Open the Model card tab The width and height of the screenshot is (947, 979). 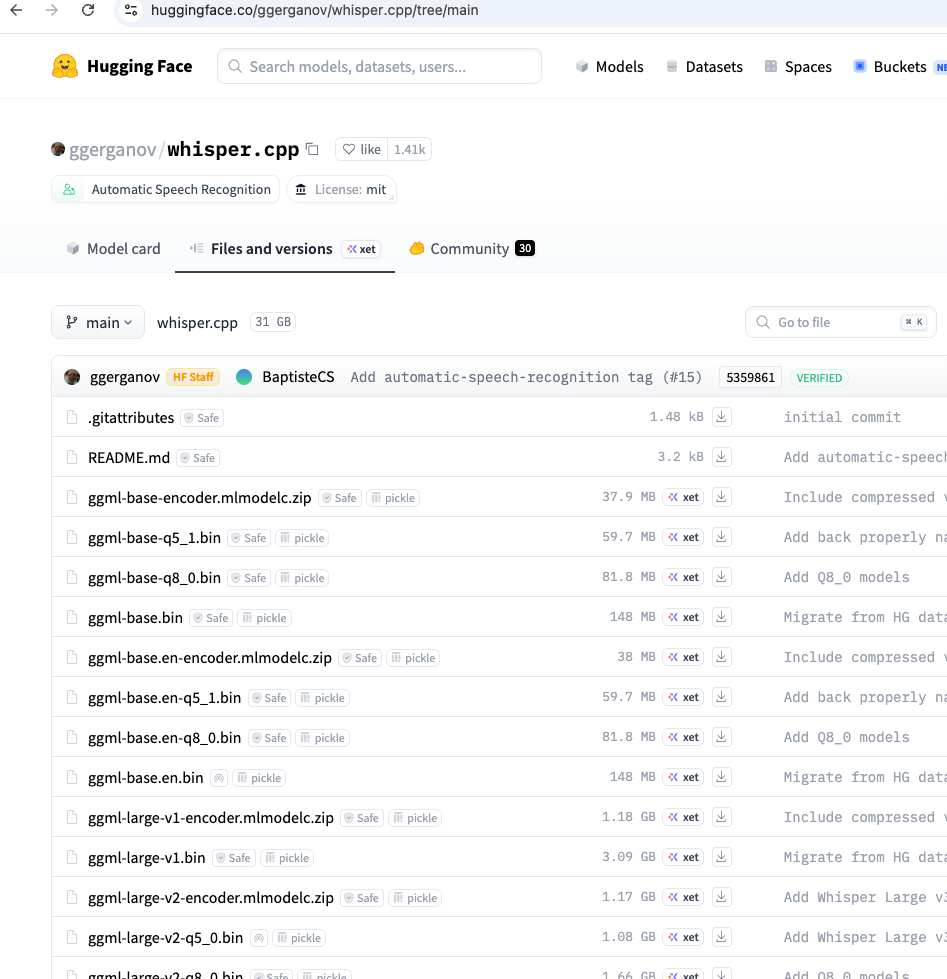click(114, 248)
